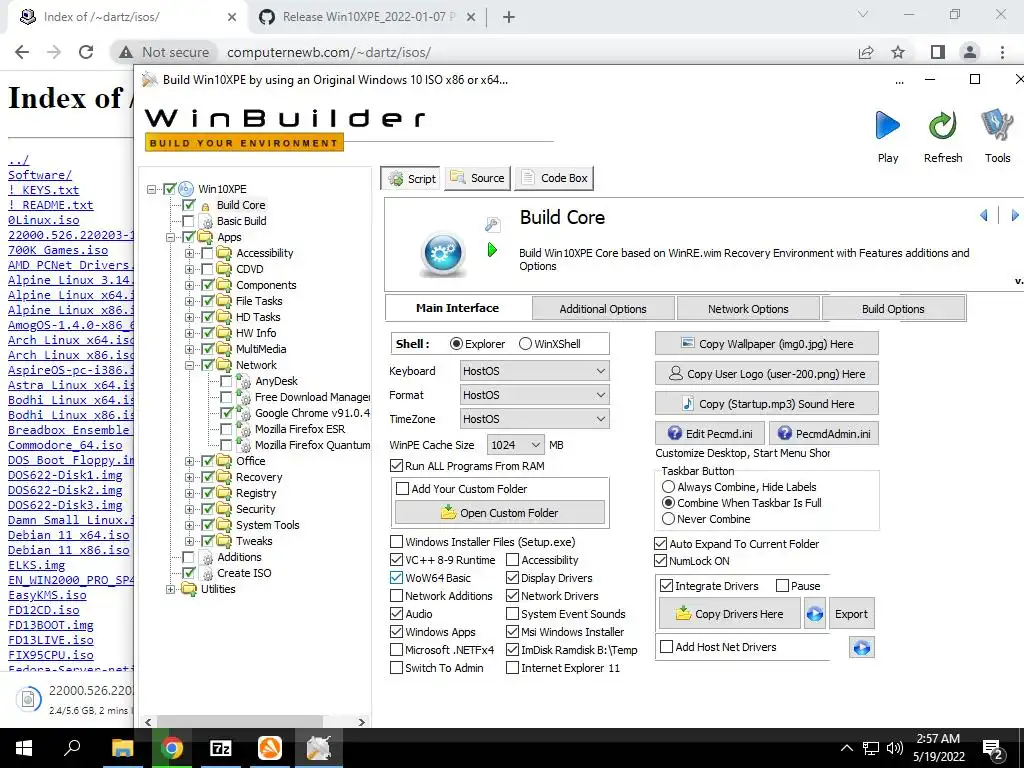The height and width of the screenshot is (768, 1024).
Task: Enable the Microsoft .NETFx4 checkbox
Action: tap(396, 650)
